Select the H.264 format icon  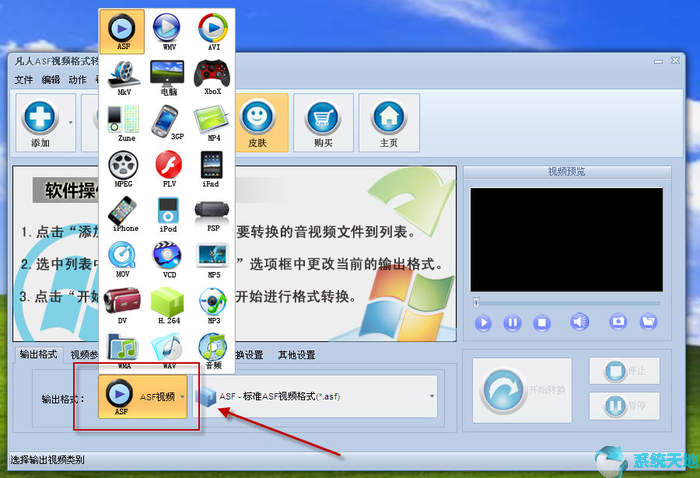[166, 304]
